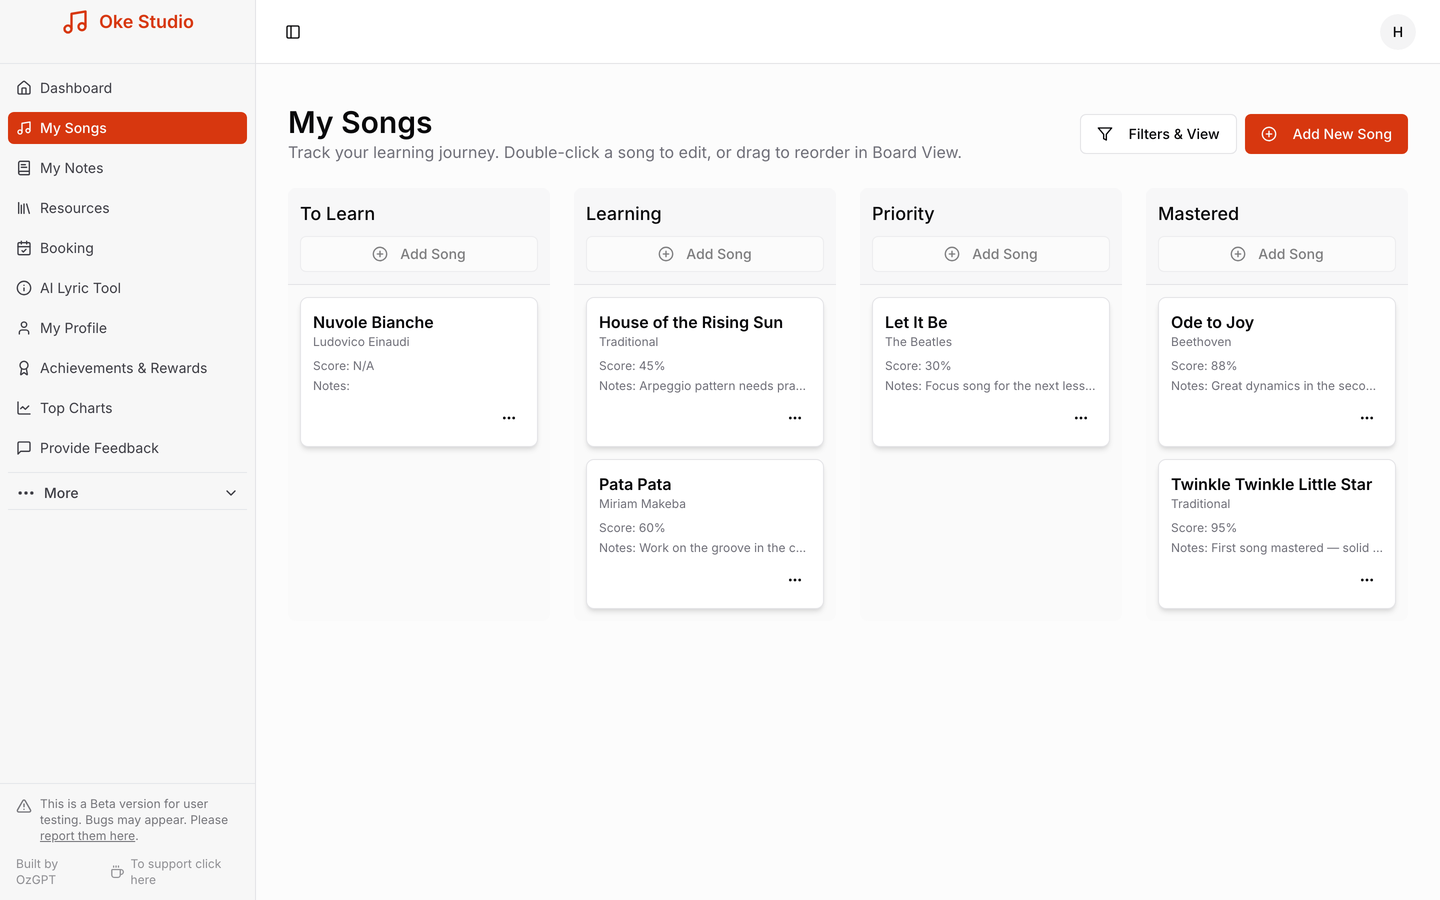The image size is (1440, 900).
Task: Click the Achievements award ribbon icon
Action: [24, 368]
